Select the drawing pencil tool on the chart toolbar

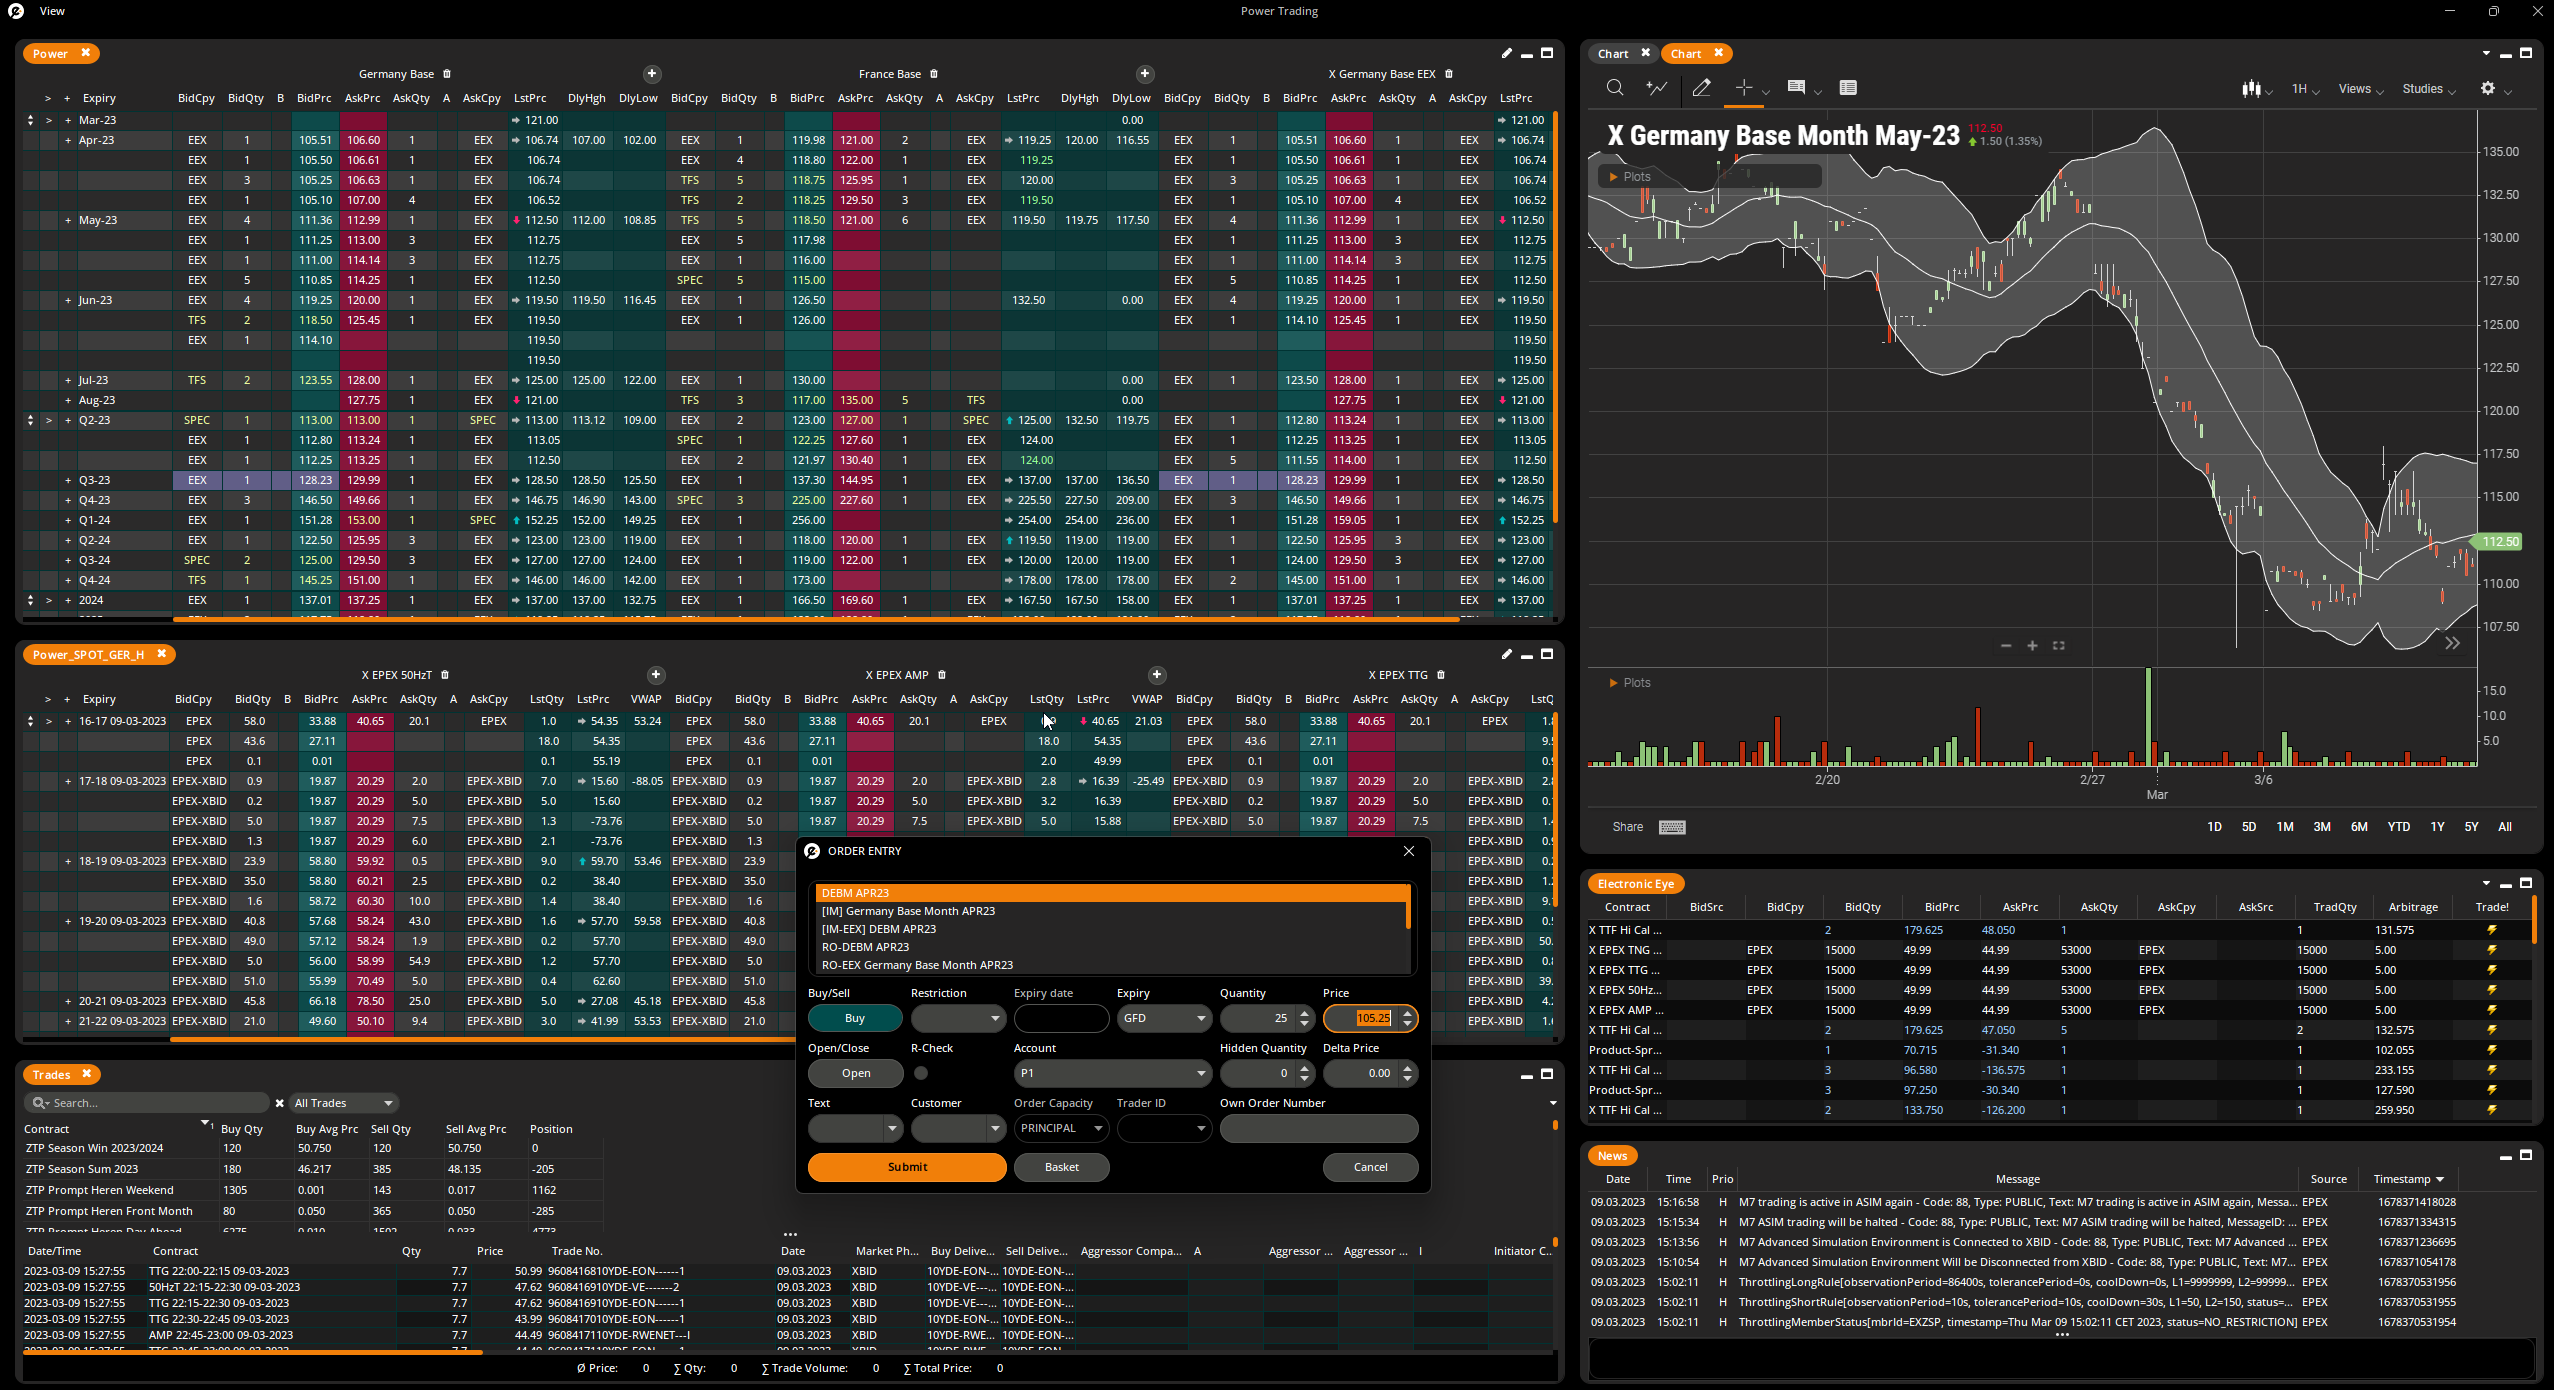(x=1702, y=88)
